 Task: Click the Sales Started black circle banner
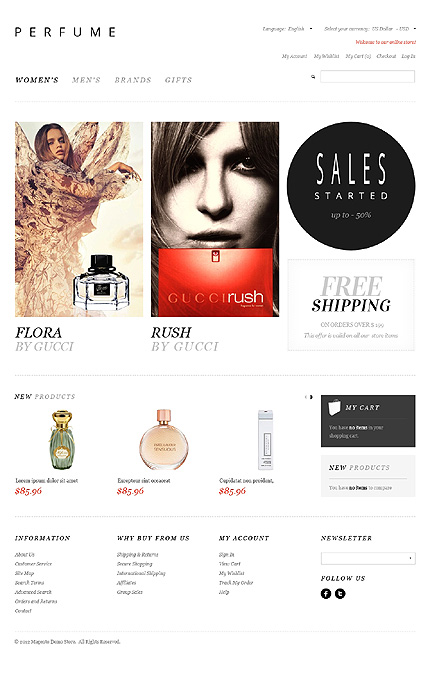(x=351, y=186)
